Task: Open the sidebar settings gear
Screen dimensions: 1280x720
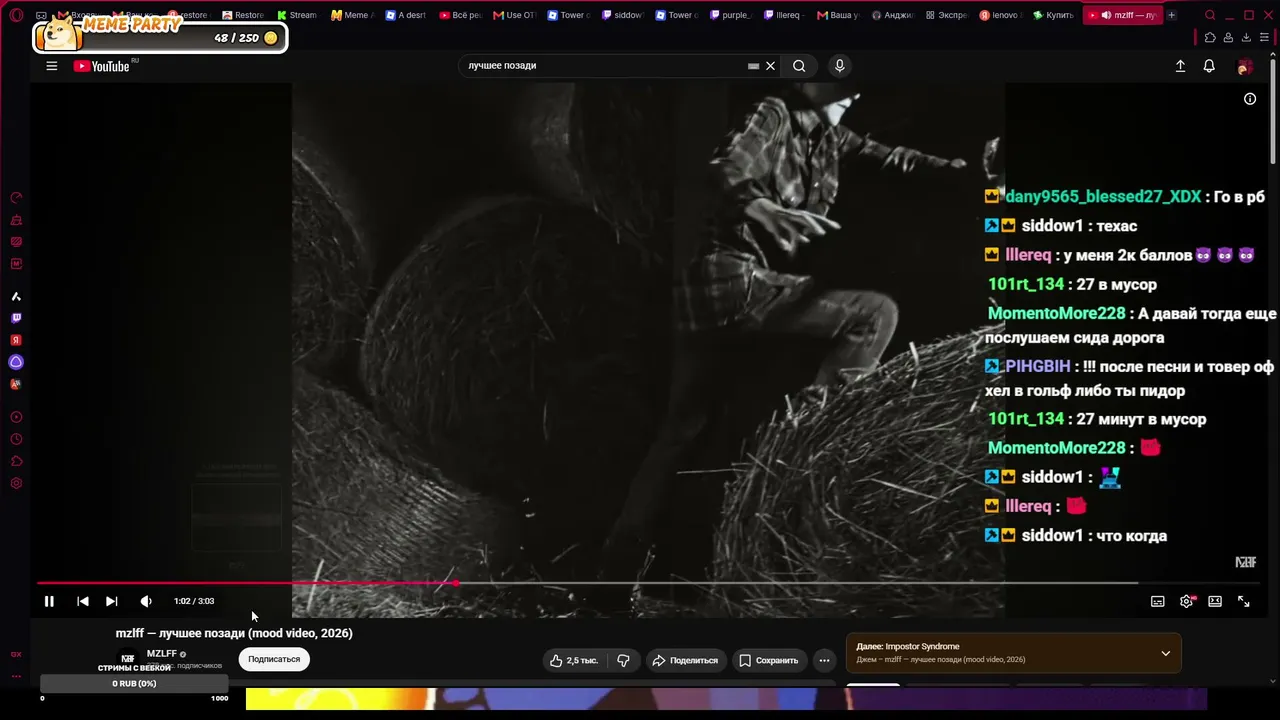Action: [16, 484]
